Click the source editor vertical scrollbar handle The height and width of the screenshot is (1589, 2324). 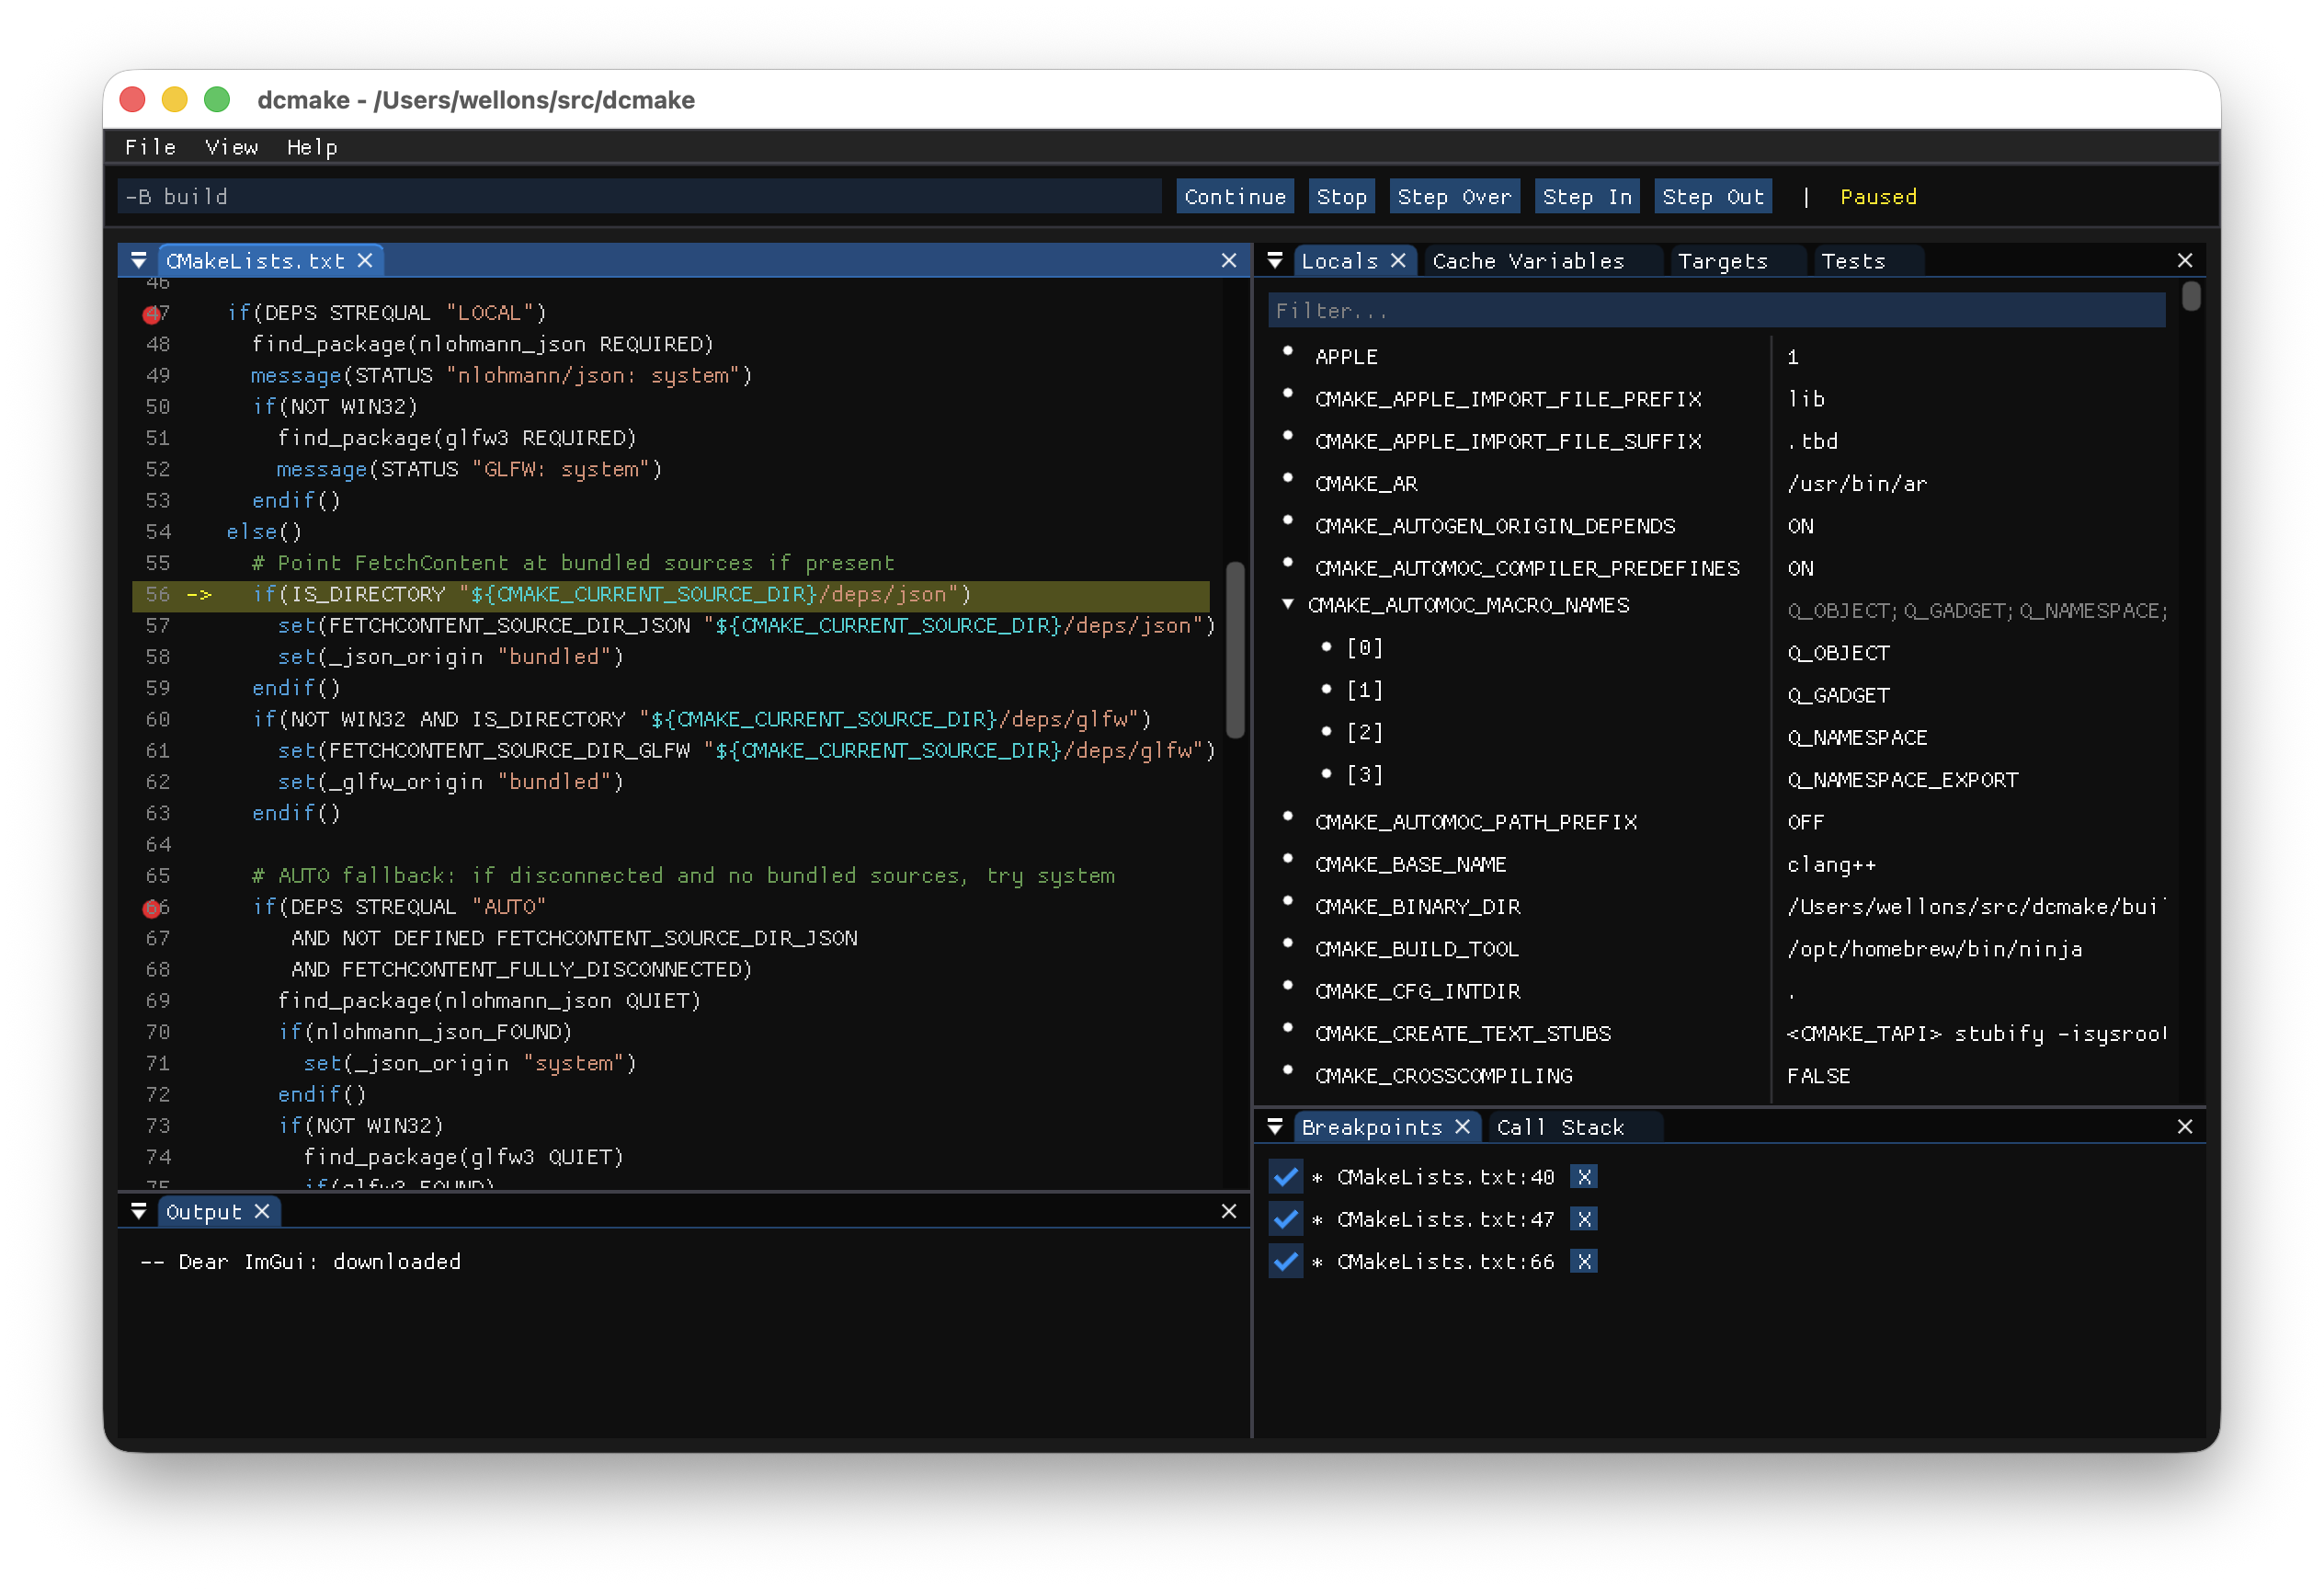pos(1235,650)
